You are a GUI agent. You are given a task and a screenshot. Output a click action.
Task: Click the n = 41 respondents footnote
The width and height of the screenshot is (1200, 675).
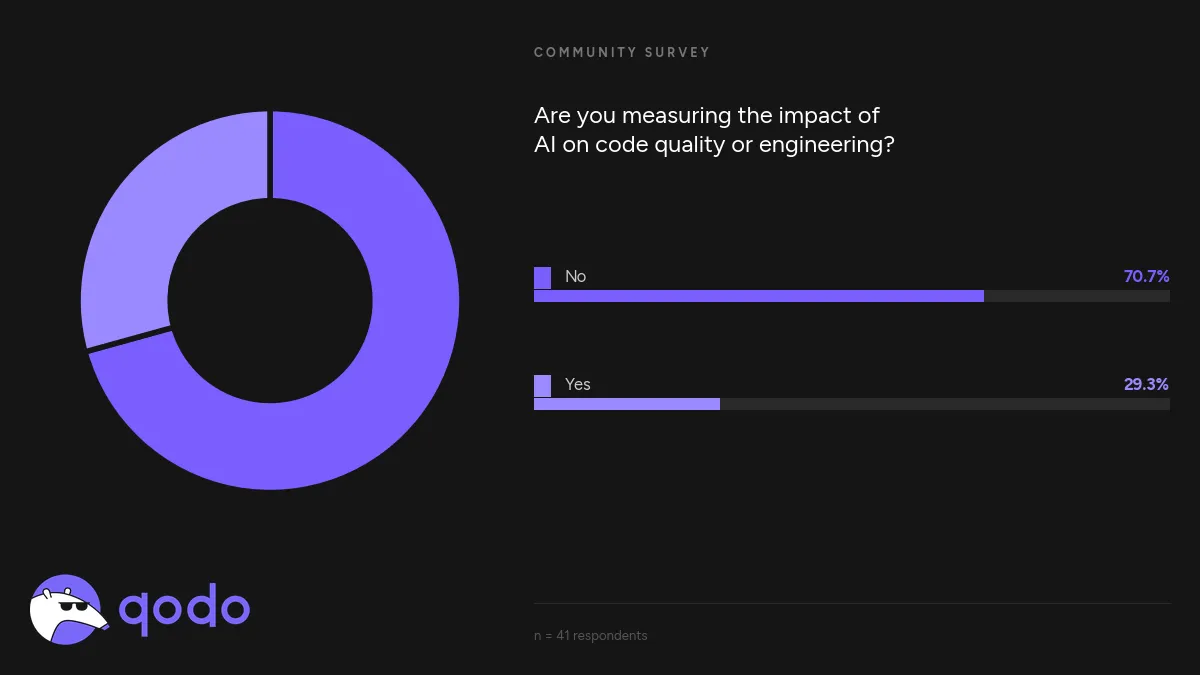coord(591,636)
